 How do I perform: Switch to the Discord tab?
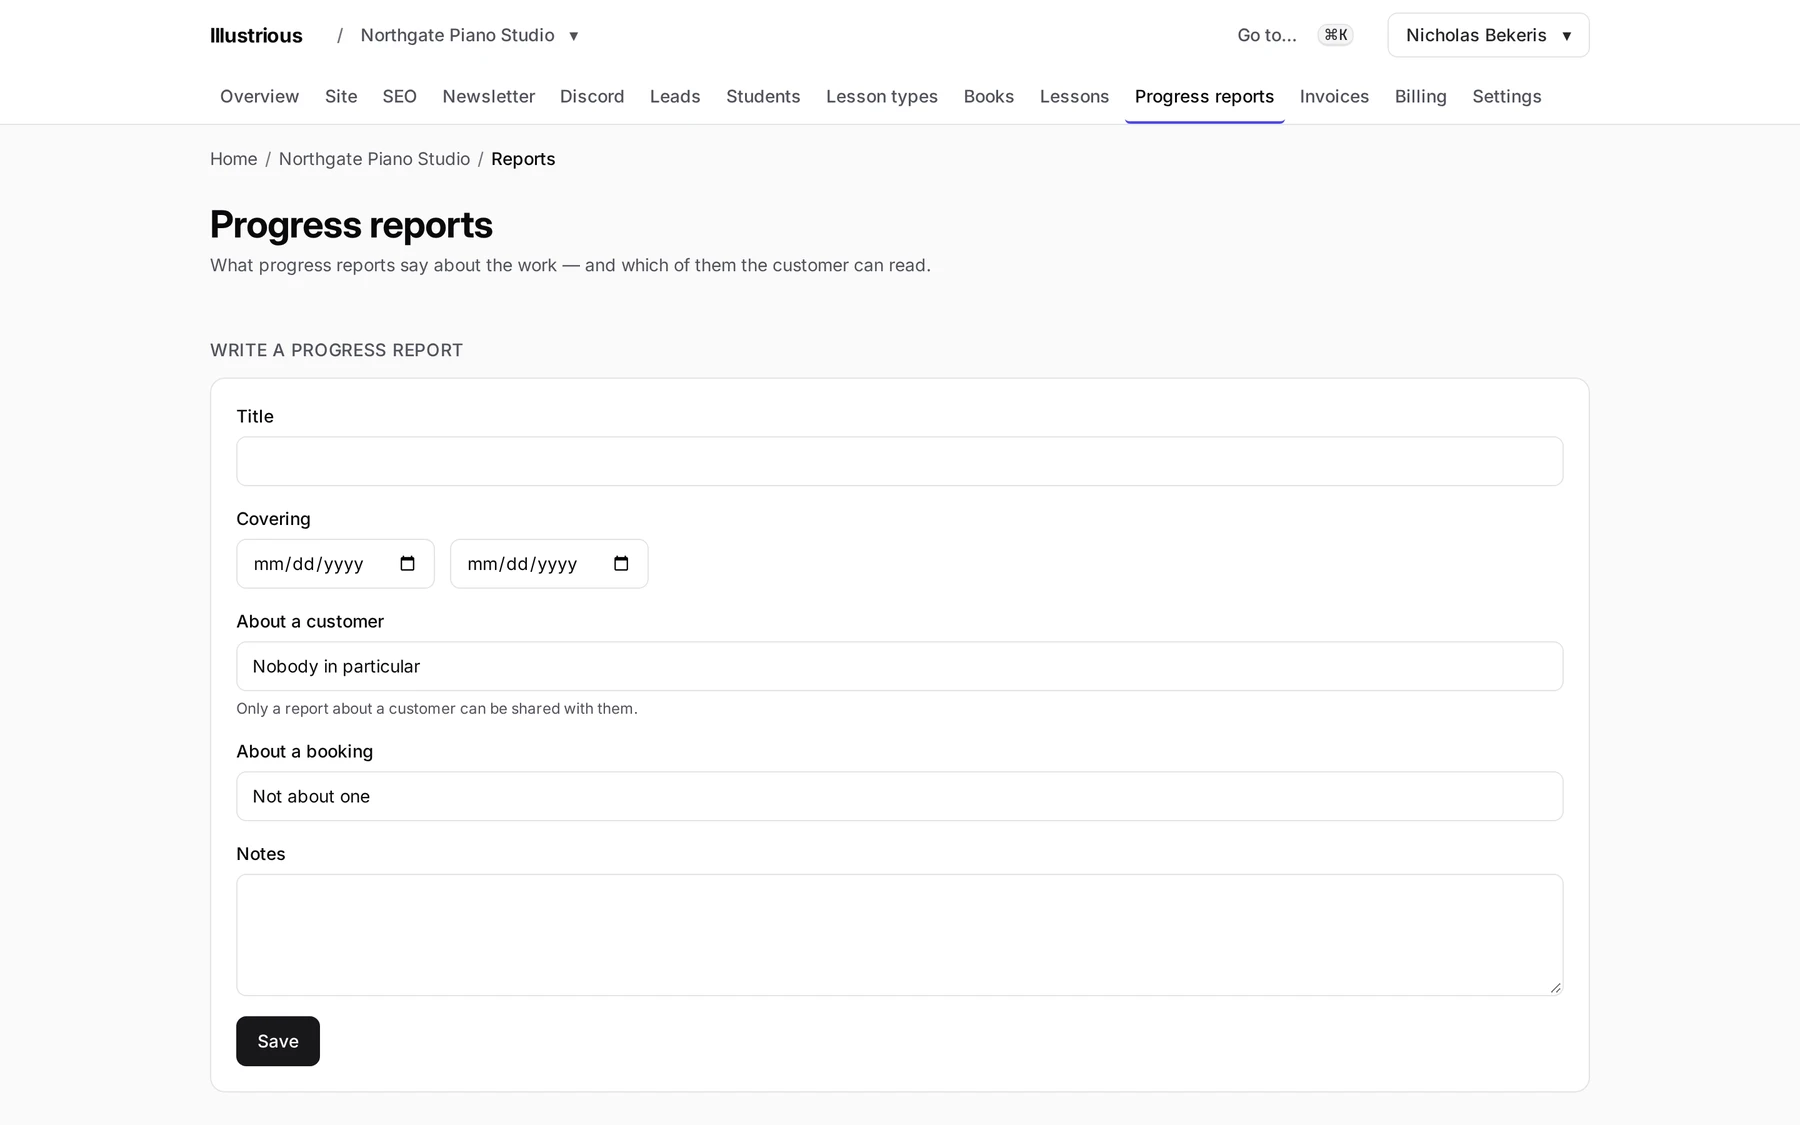[592, 96]
